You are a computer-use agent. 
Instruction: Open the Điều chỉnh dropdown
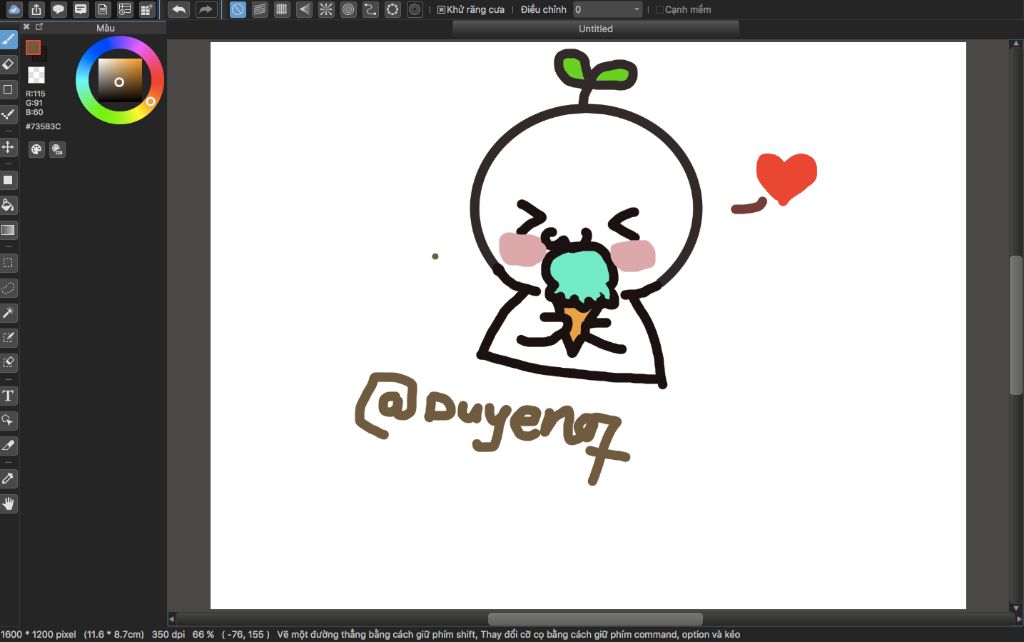pyautogui.click(x=607, y=10)
